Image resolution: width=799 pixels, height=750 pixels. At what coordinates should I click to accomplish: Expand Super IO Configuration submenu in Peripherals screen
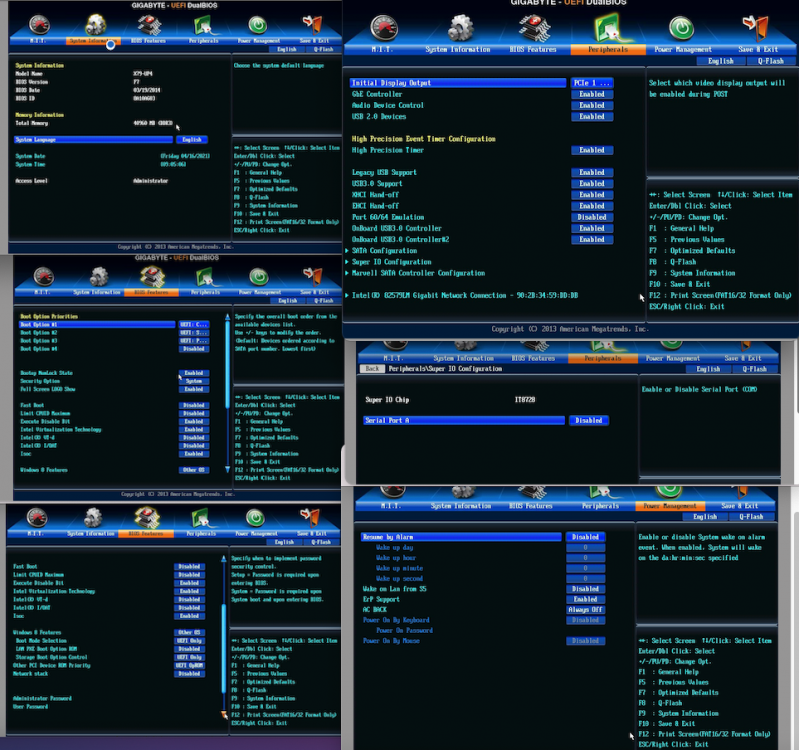(x=391, y=262)
